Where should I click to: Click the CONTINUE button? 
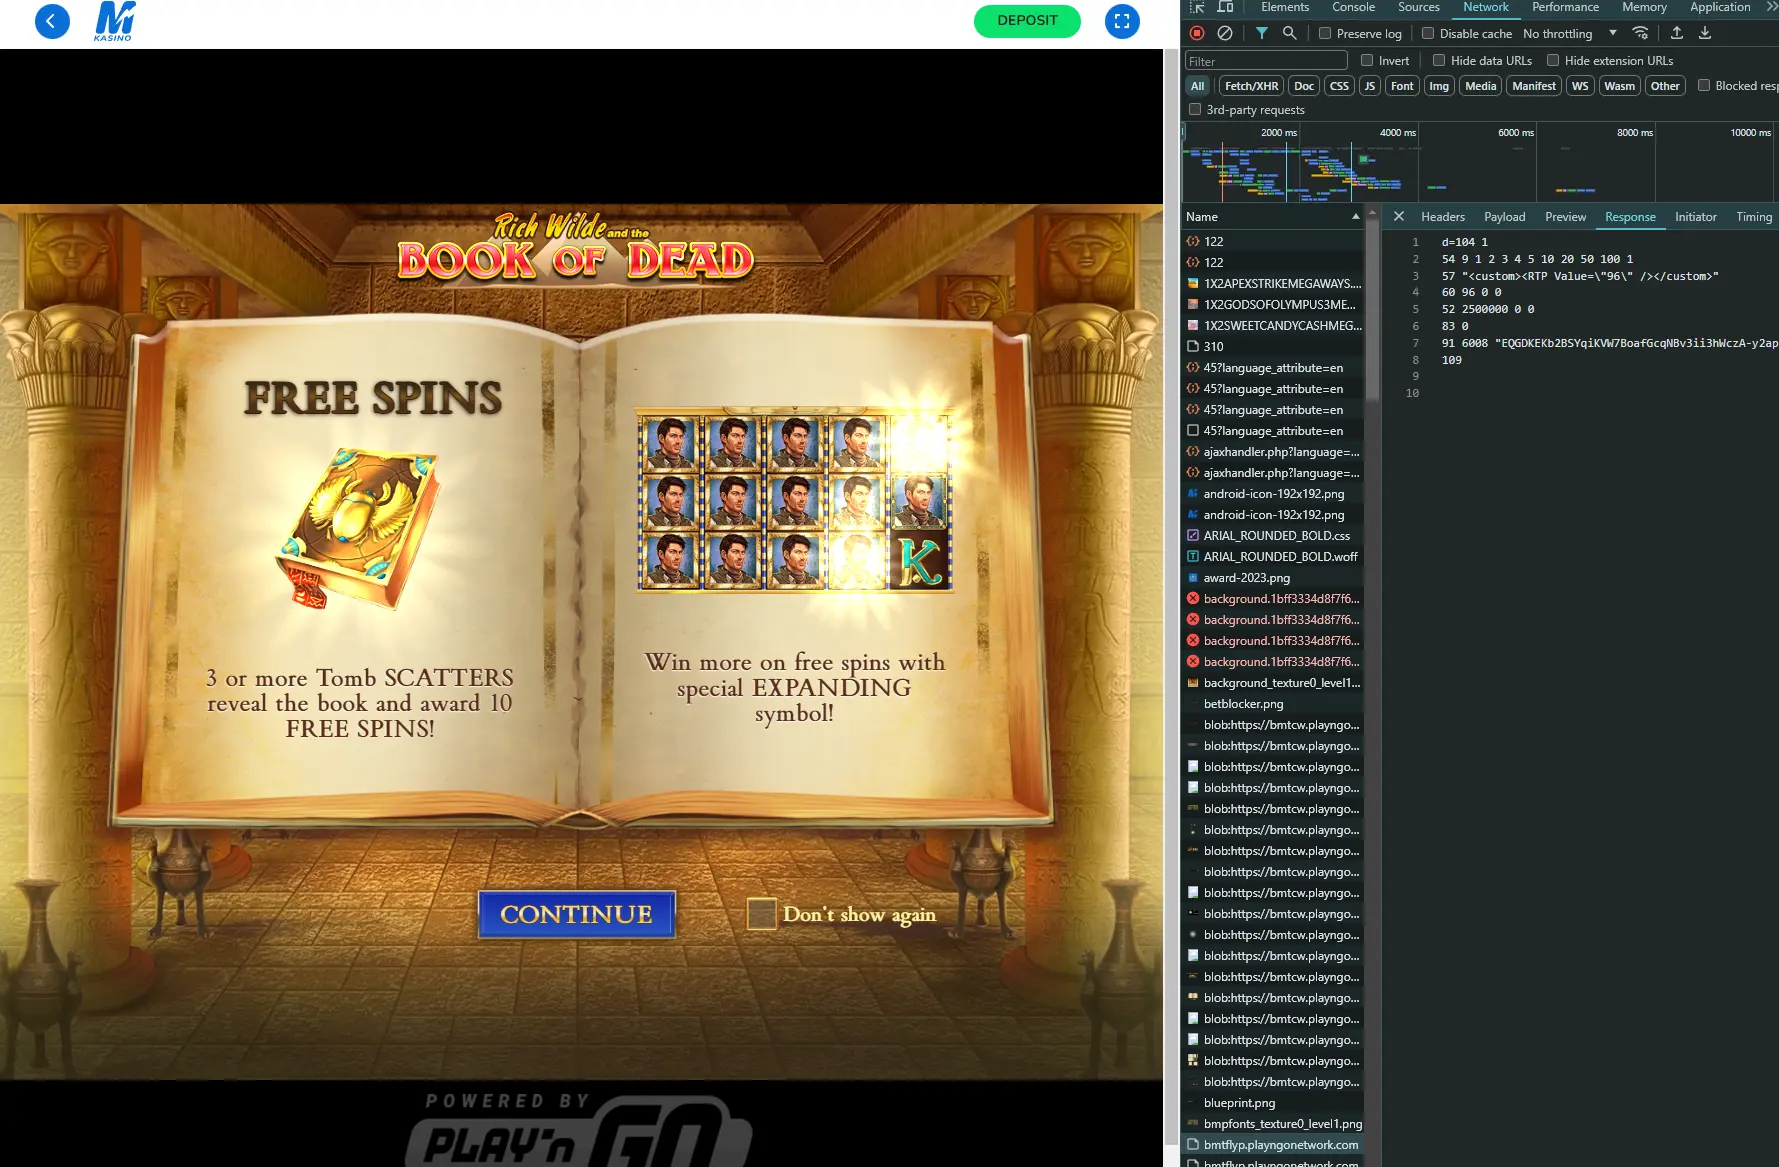pos(577,914)
